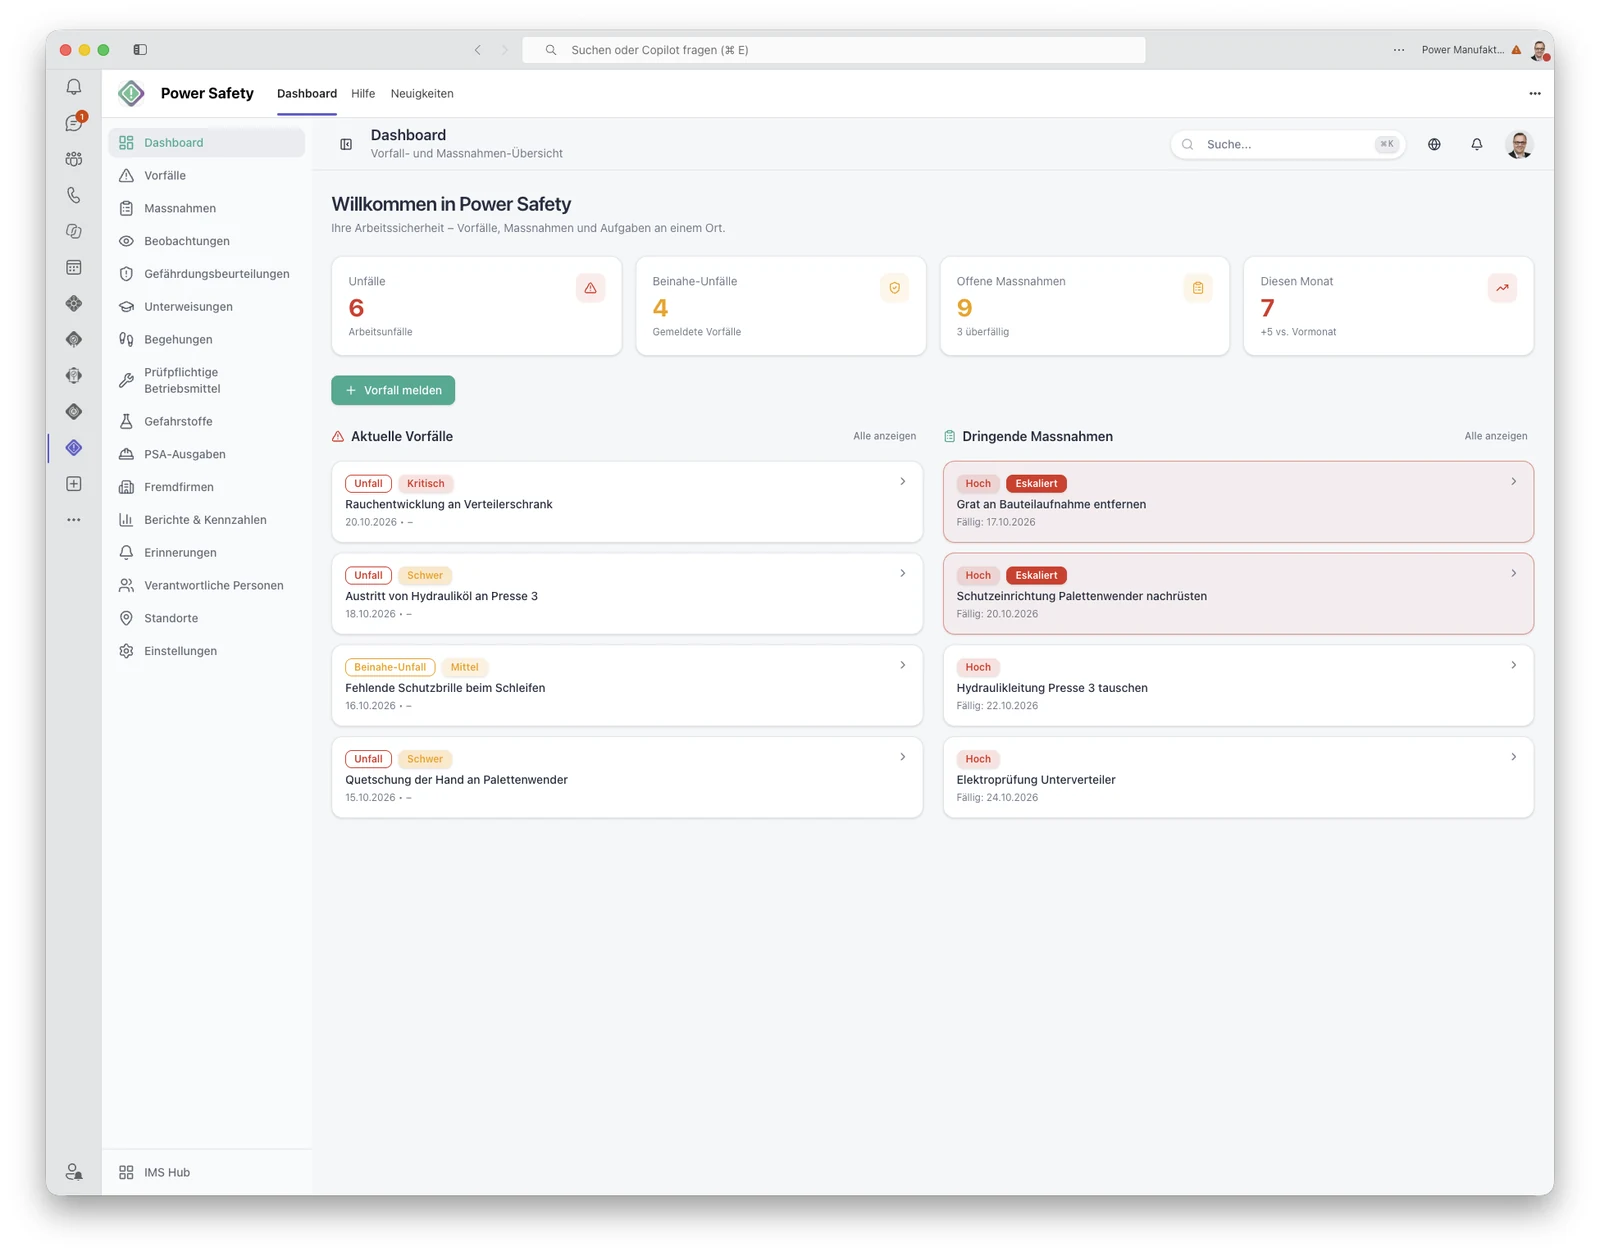Click the Power Safety logo icon
The width and height of the screenshot is (1600, 1256).
131,93
